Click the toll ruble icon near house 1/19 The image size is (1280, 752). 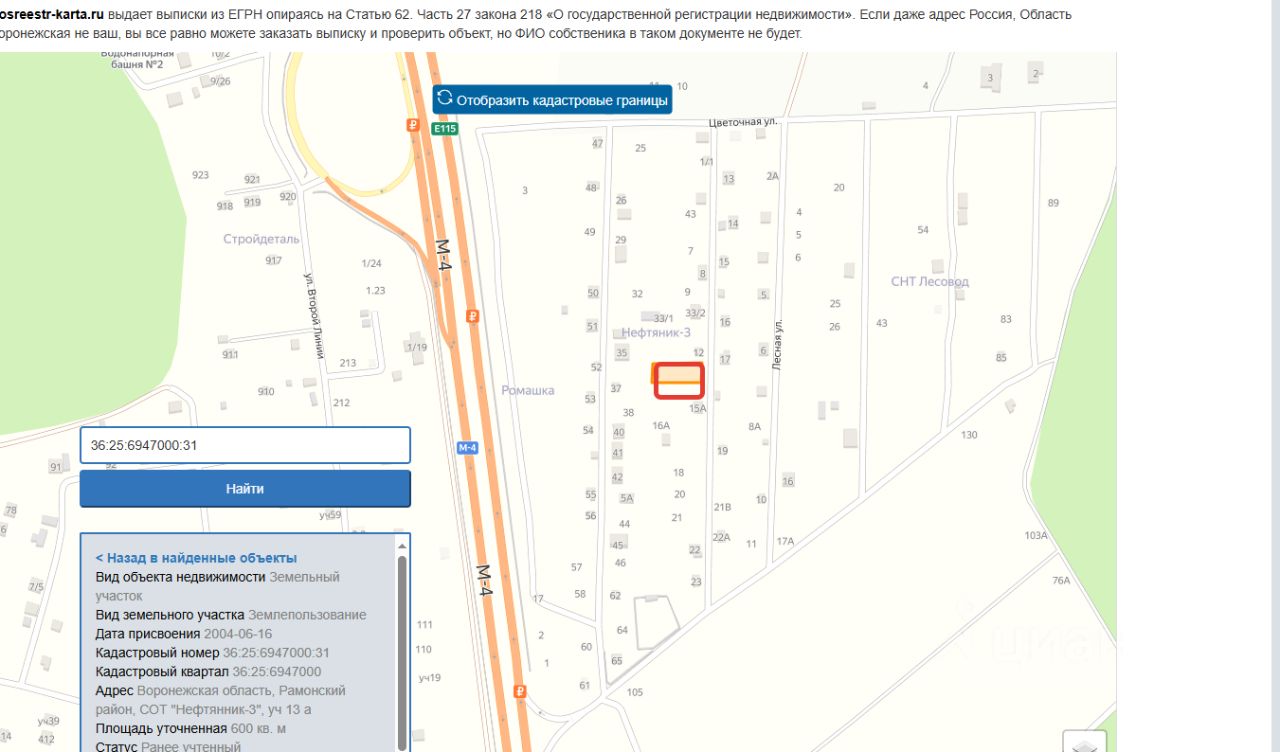click(x=472, y=316)
